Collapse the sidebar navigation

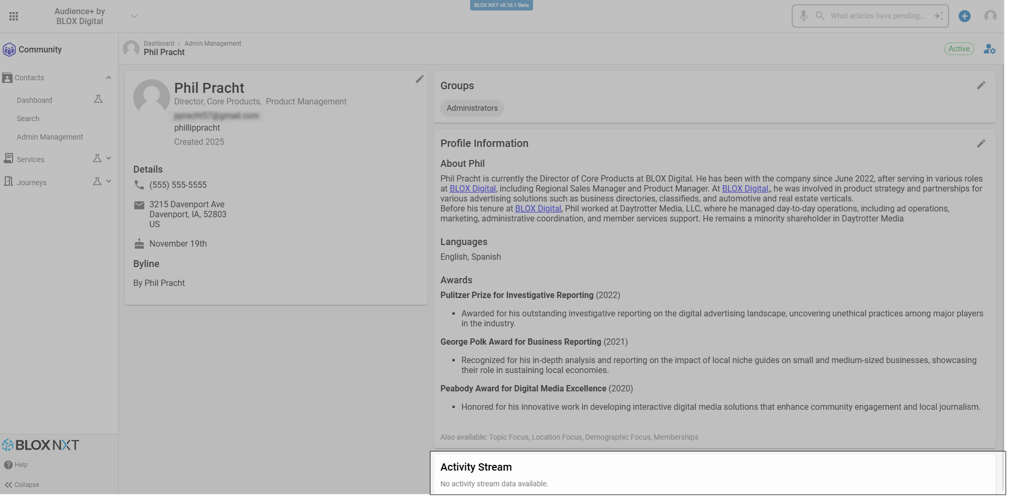click(x=21, y=485)
